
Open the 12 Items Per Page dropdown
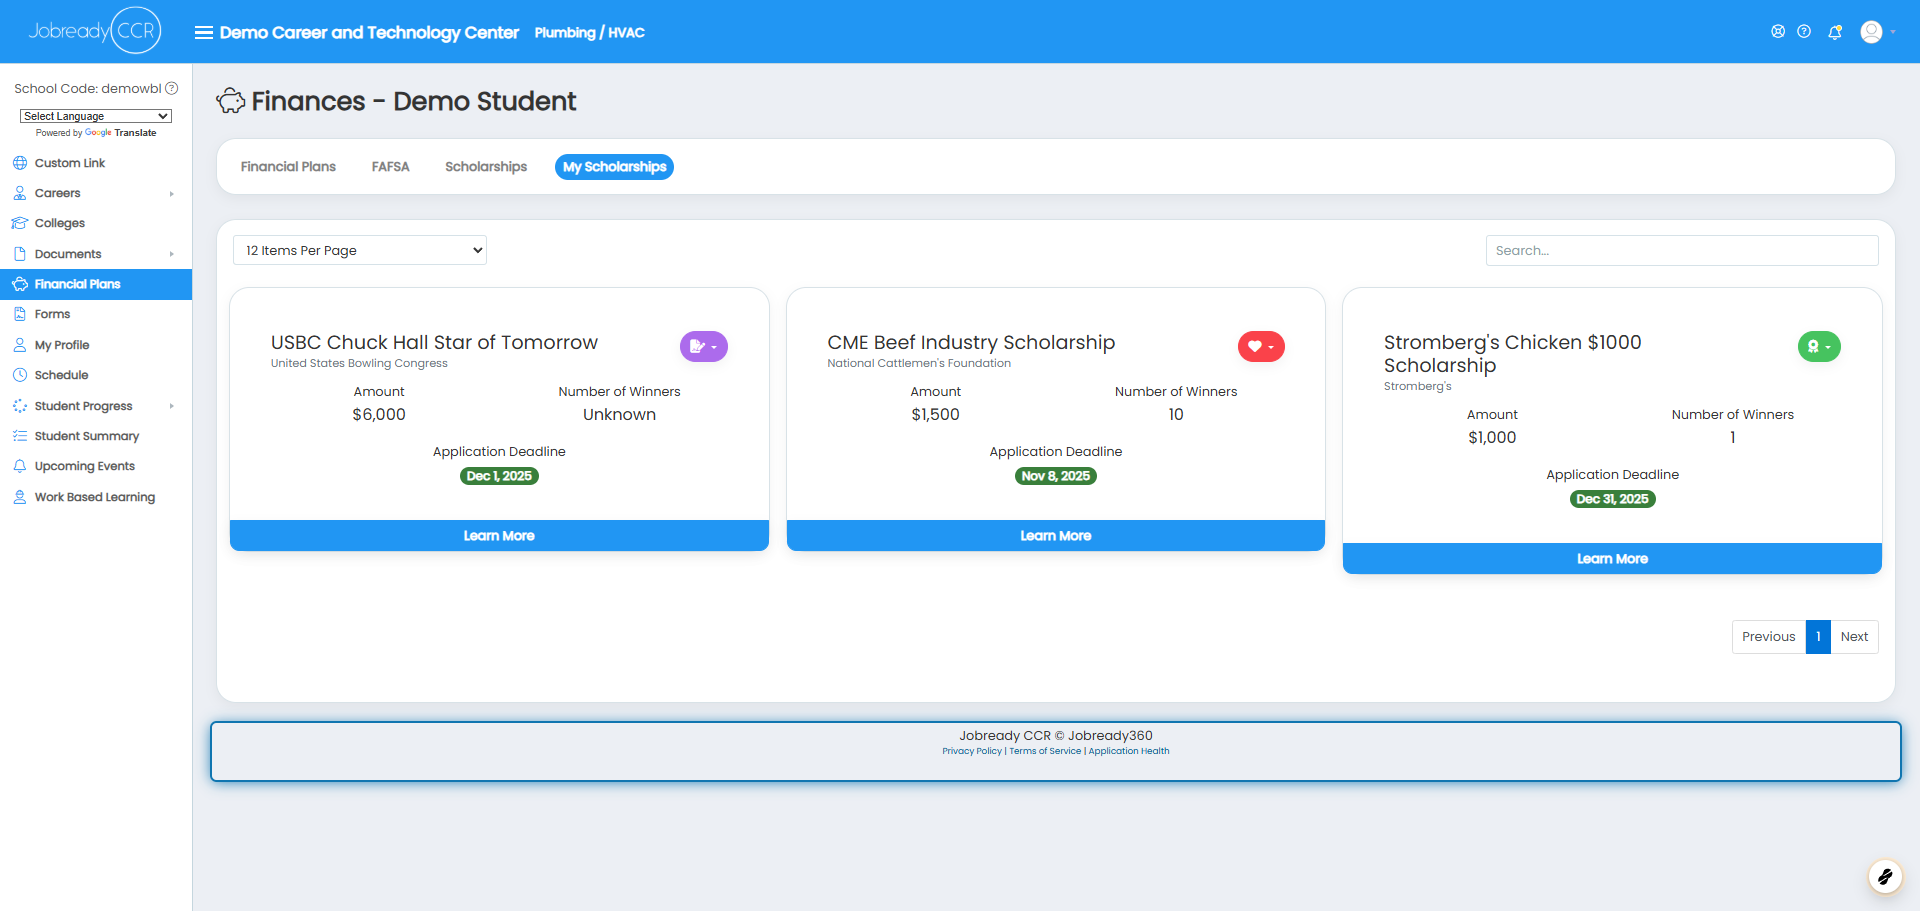(360, 250)
